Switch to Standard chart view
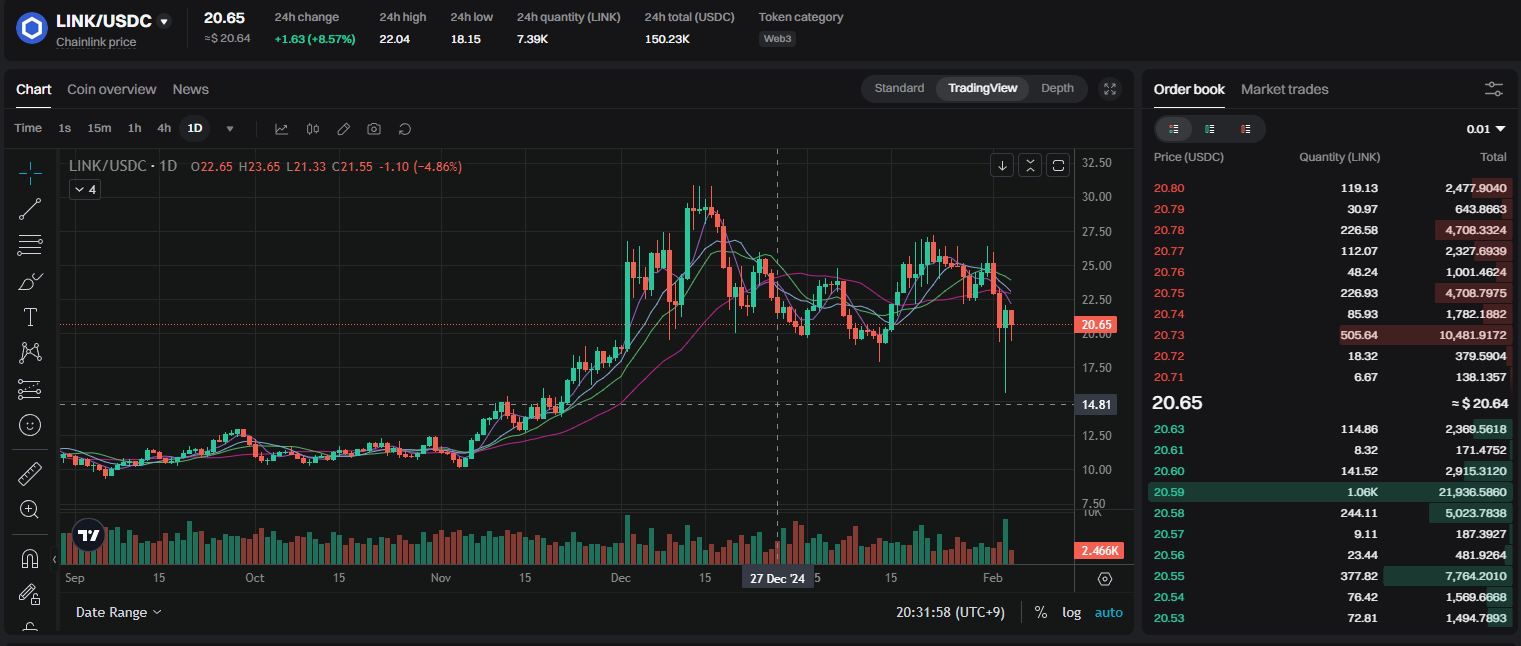 899,88
